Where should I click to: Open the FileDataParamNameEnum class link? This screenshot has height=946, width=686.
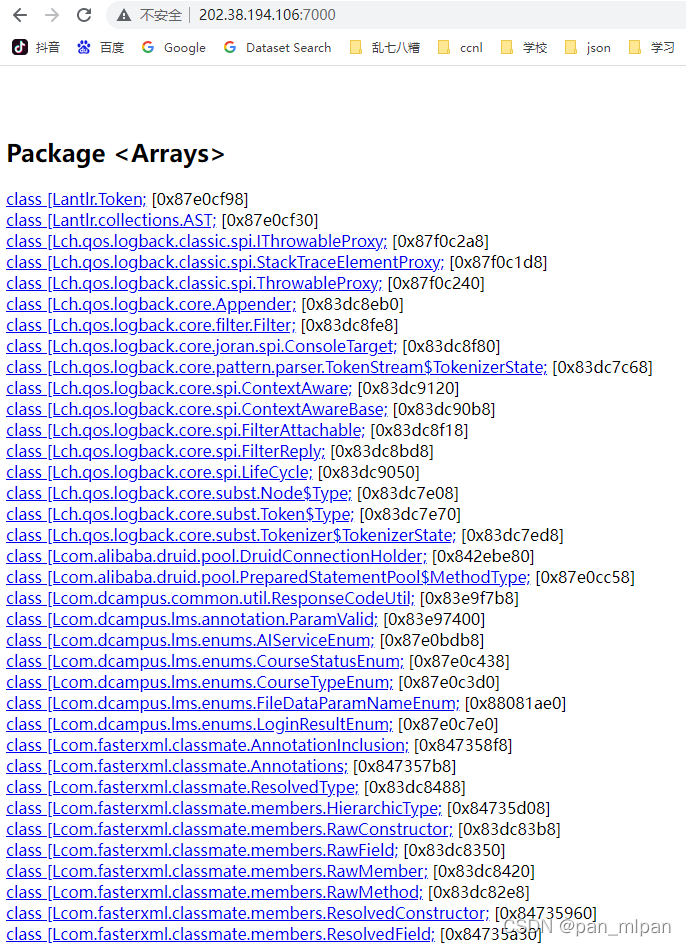[233, 703]
